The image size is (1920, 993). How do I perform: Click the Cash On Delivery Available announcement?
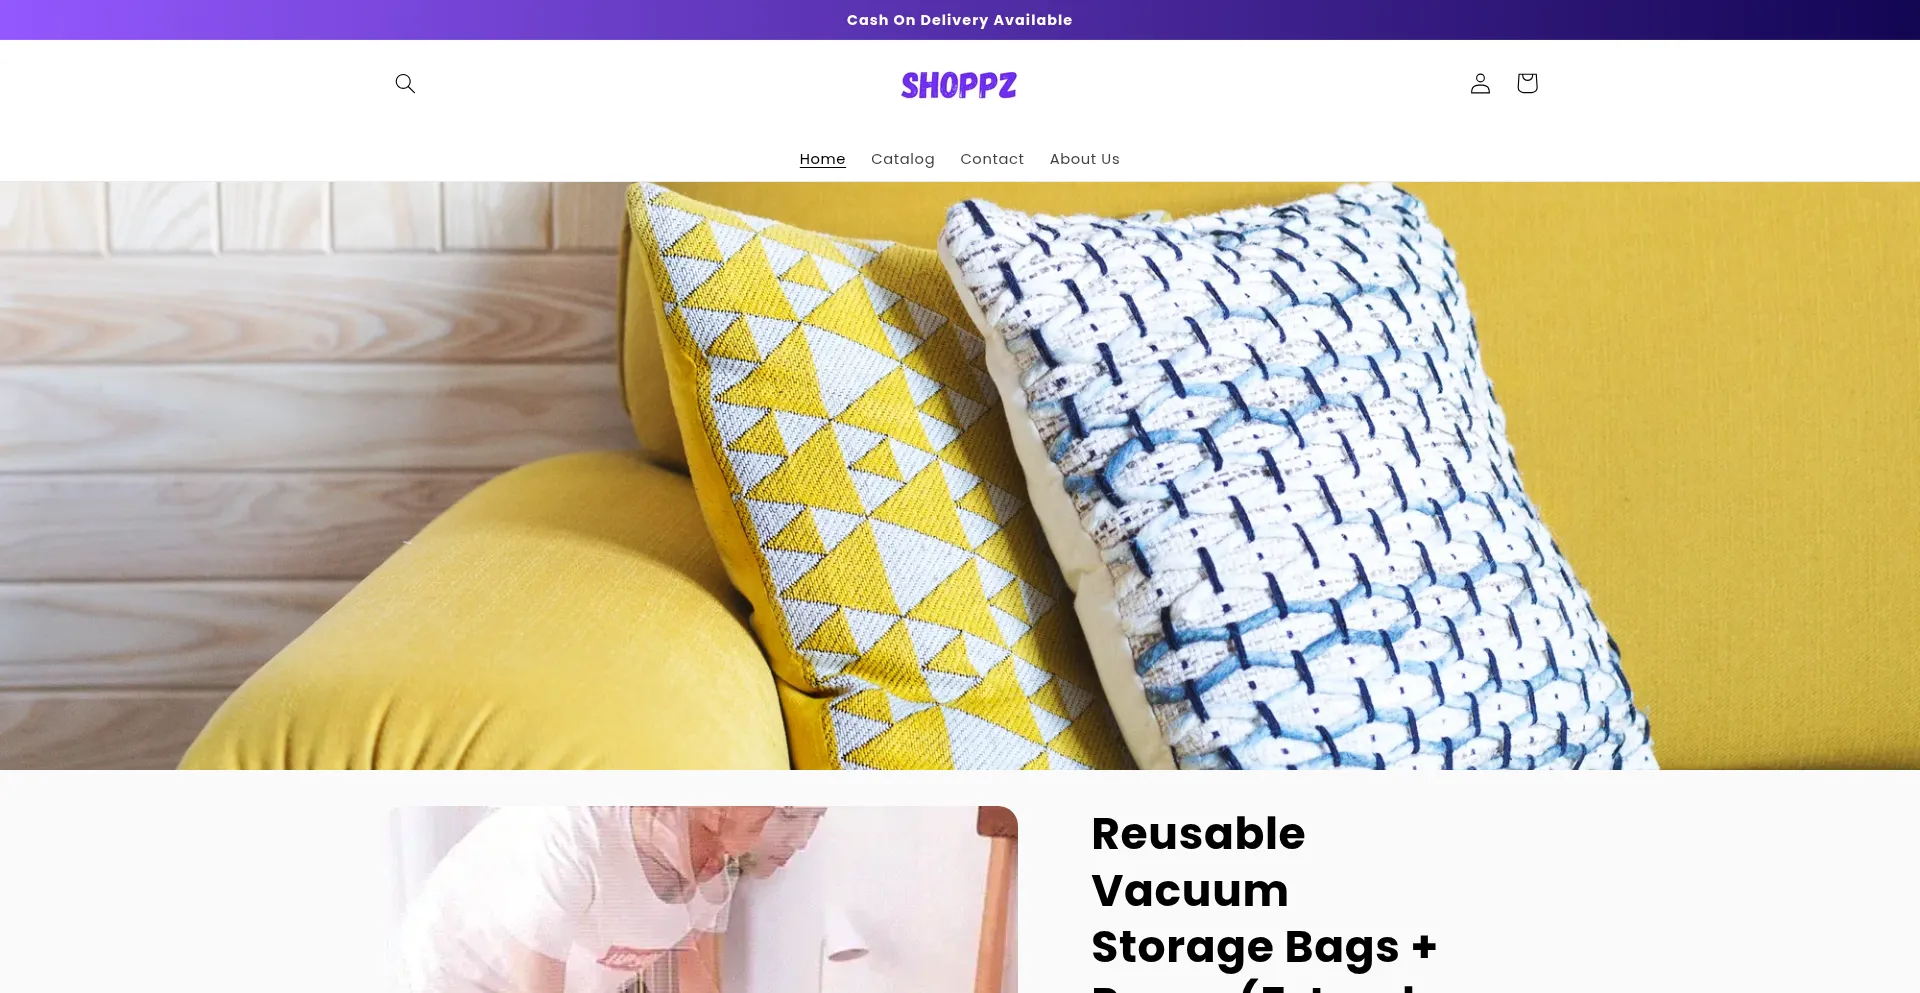(x=959, y=20)
